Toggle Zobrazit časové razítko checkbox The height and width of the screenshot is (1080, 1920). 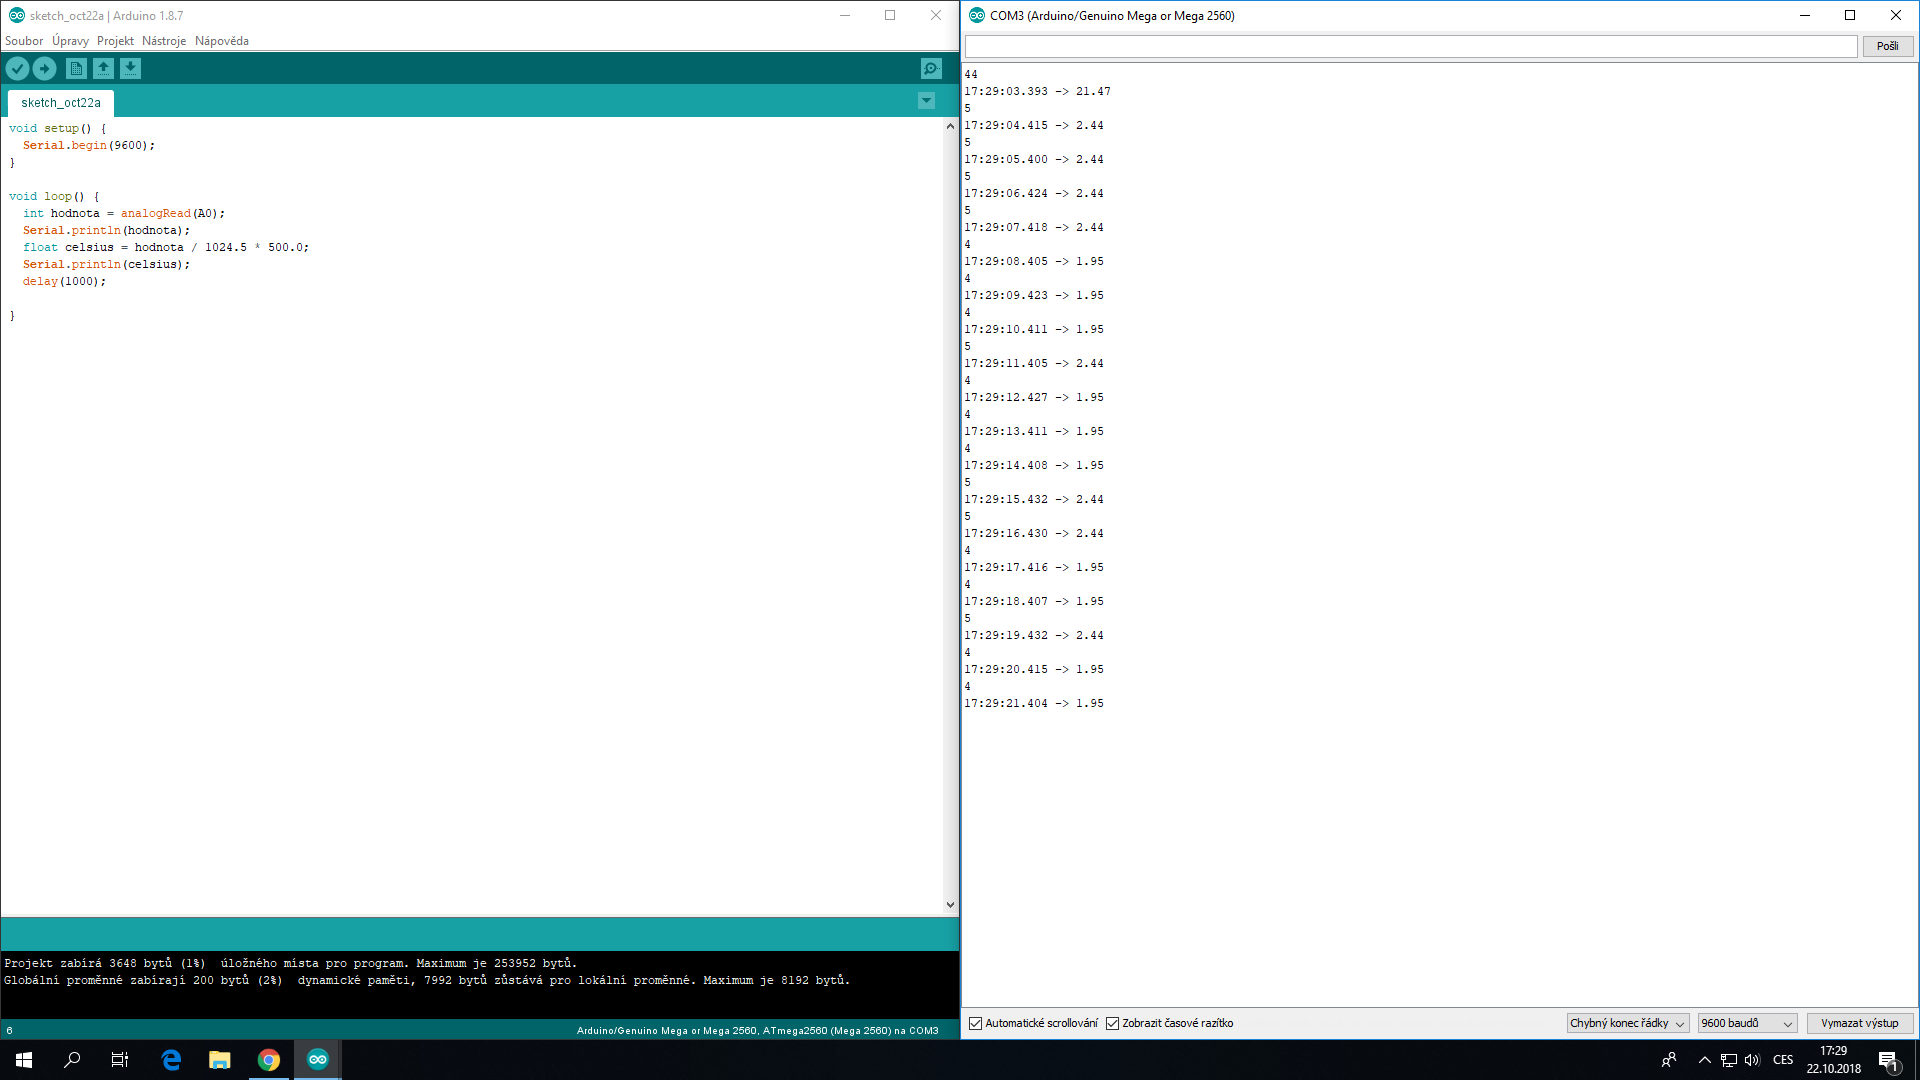coord(1112,1023)
